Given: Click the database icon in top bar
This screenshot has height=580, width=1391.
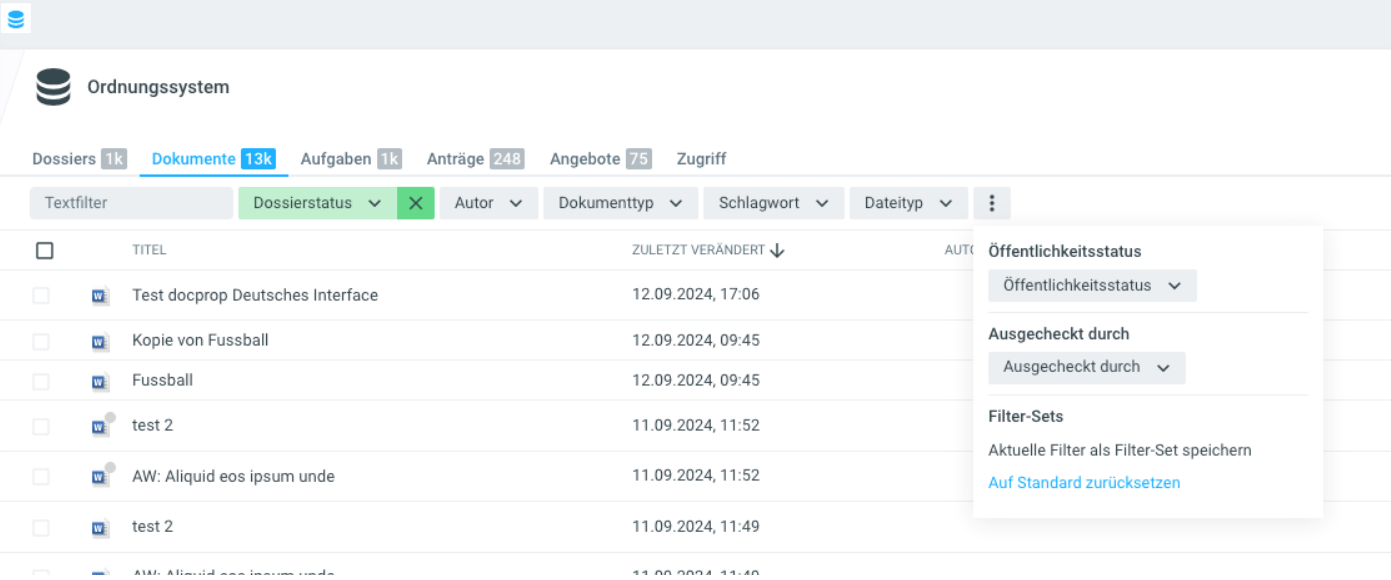Looking at the screenshot, I should coord(16,18).
